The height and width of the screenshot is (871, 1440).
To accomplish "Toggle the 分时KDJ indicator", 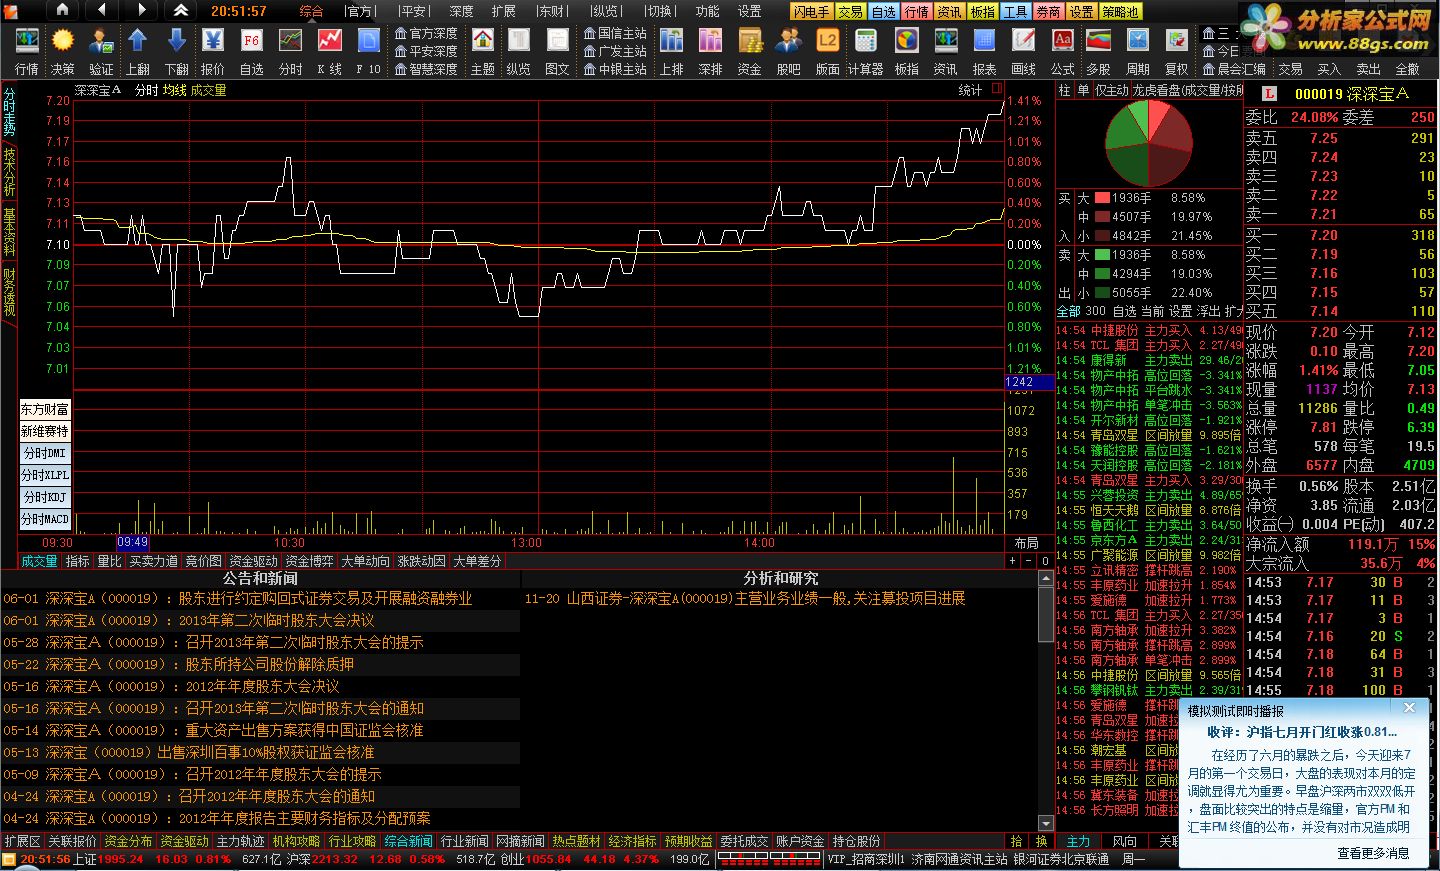I will point(45,497).
